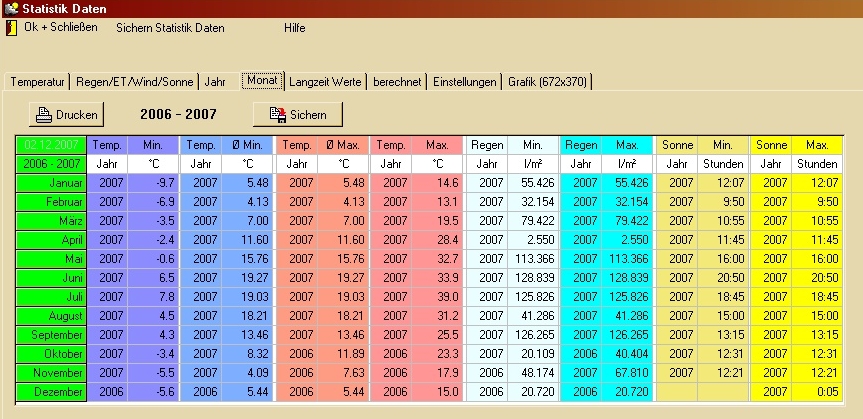Click the green 02.12.2007 date cell

click(x=50, y=145)
